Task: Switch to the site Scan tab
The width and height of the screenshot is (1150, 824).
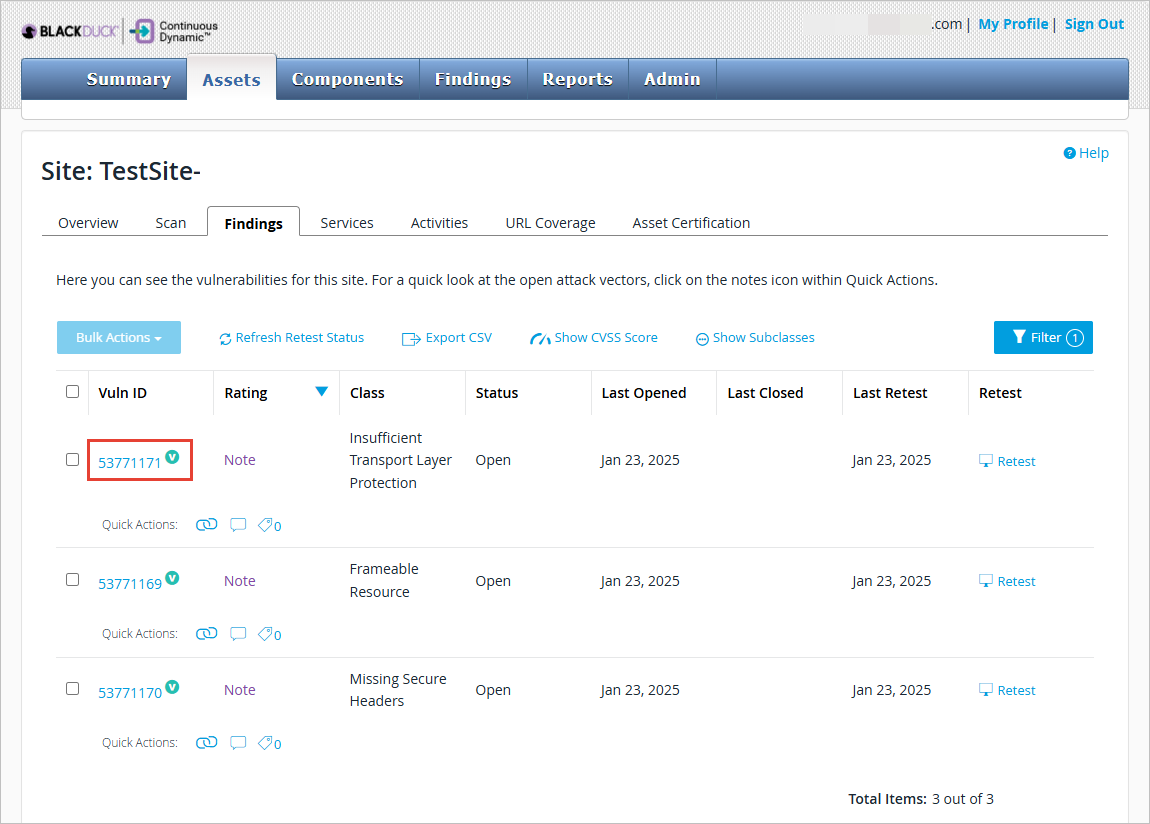Action: coord(171,223)
